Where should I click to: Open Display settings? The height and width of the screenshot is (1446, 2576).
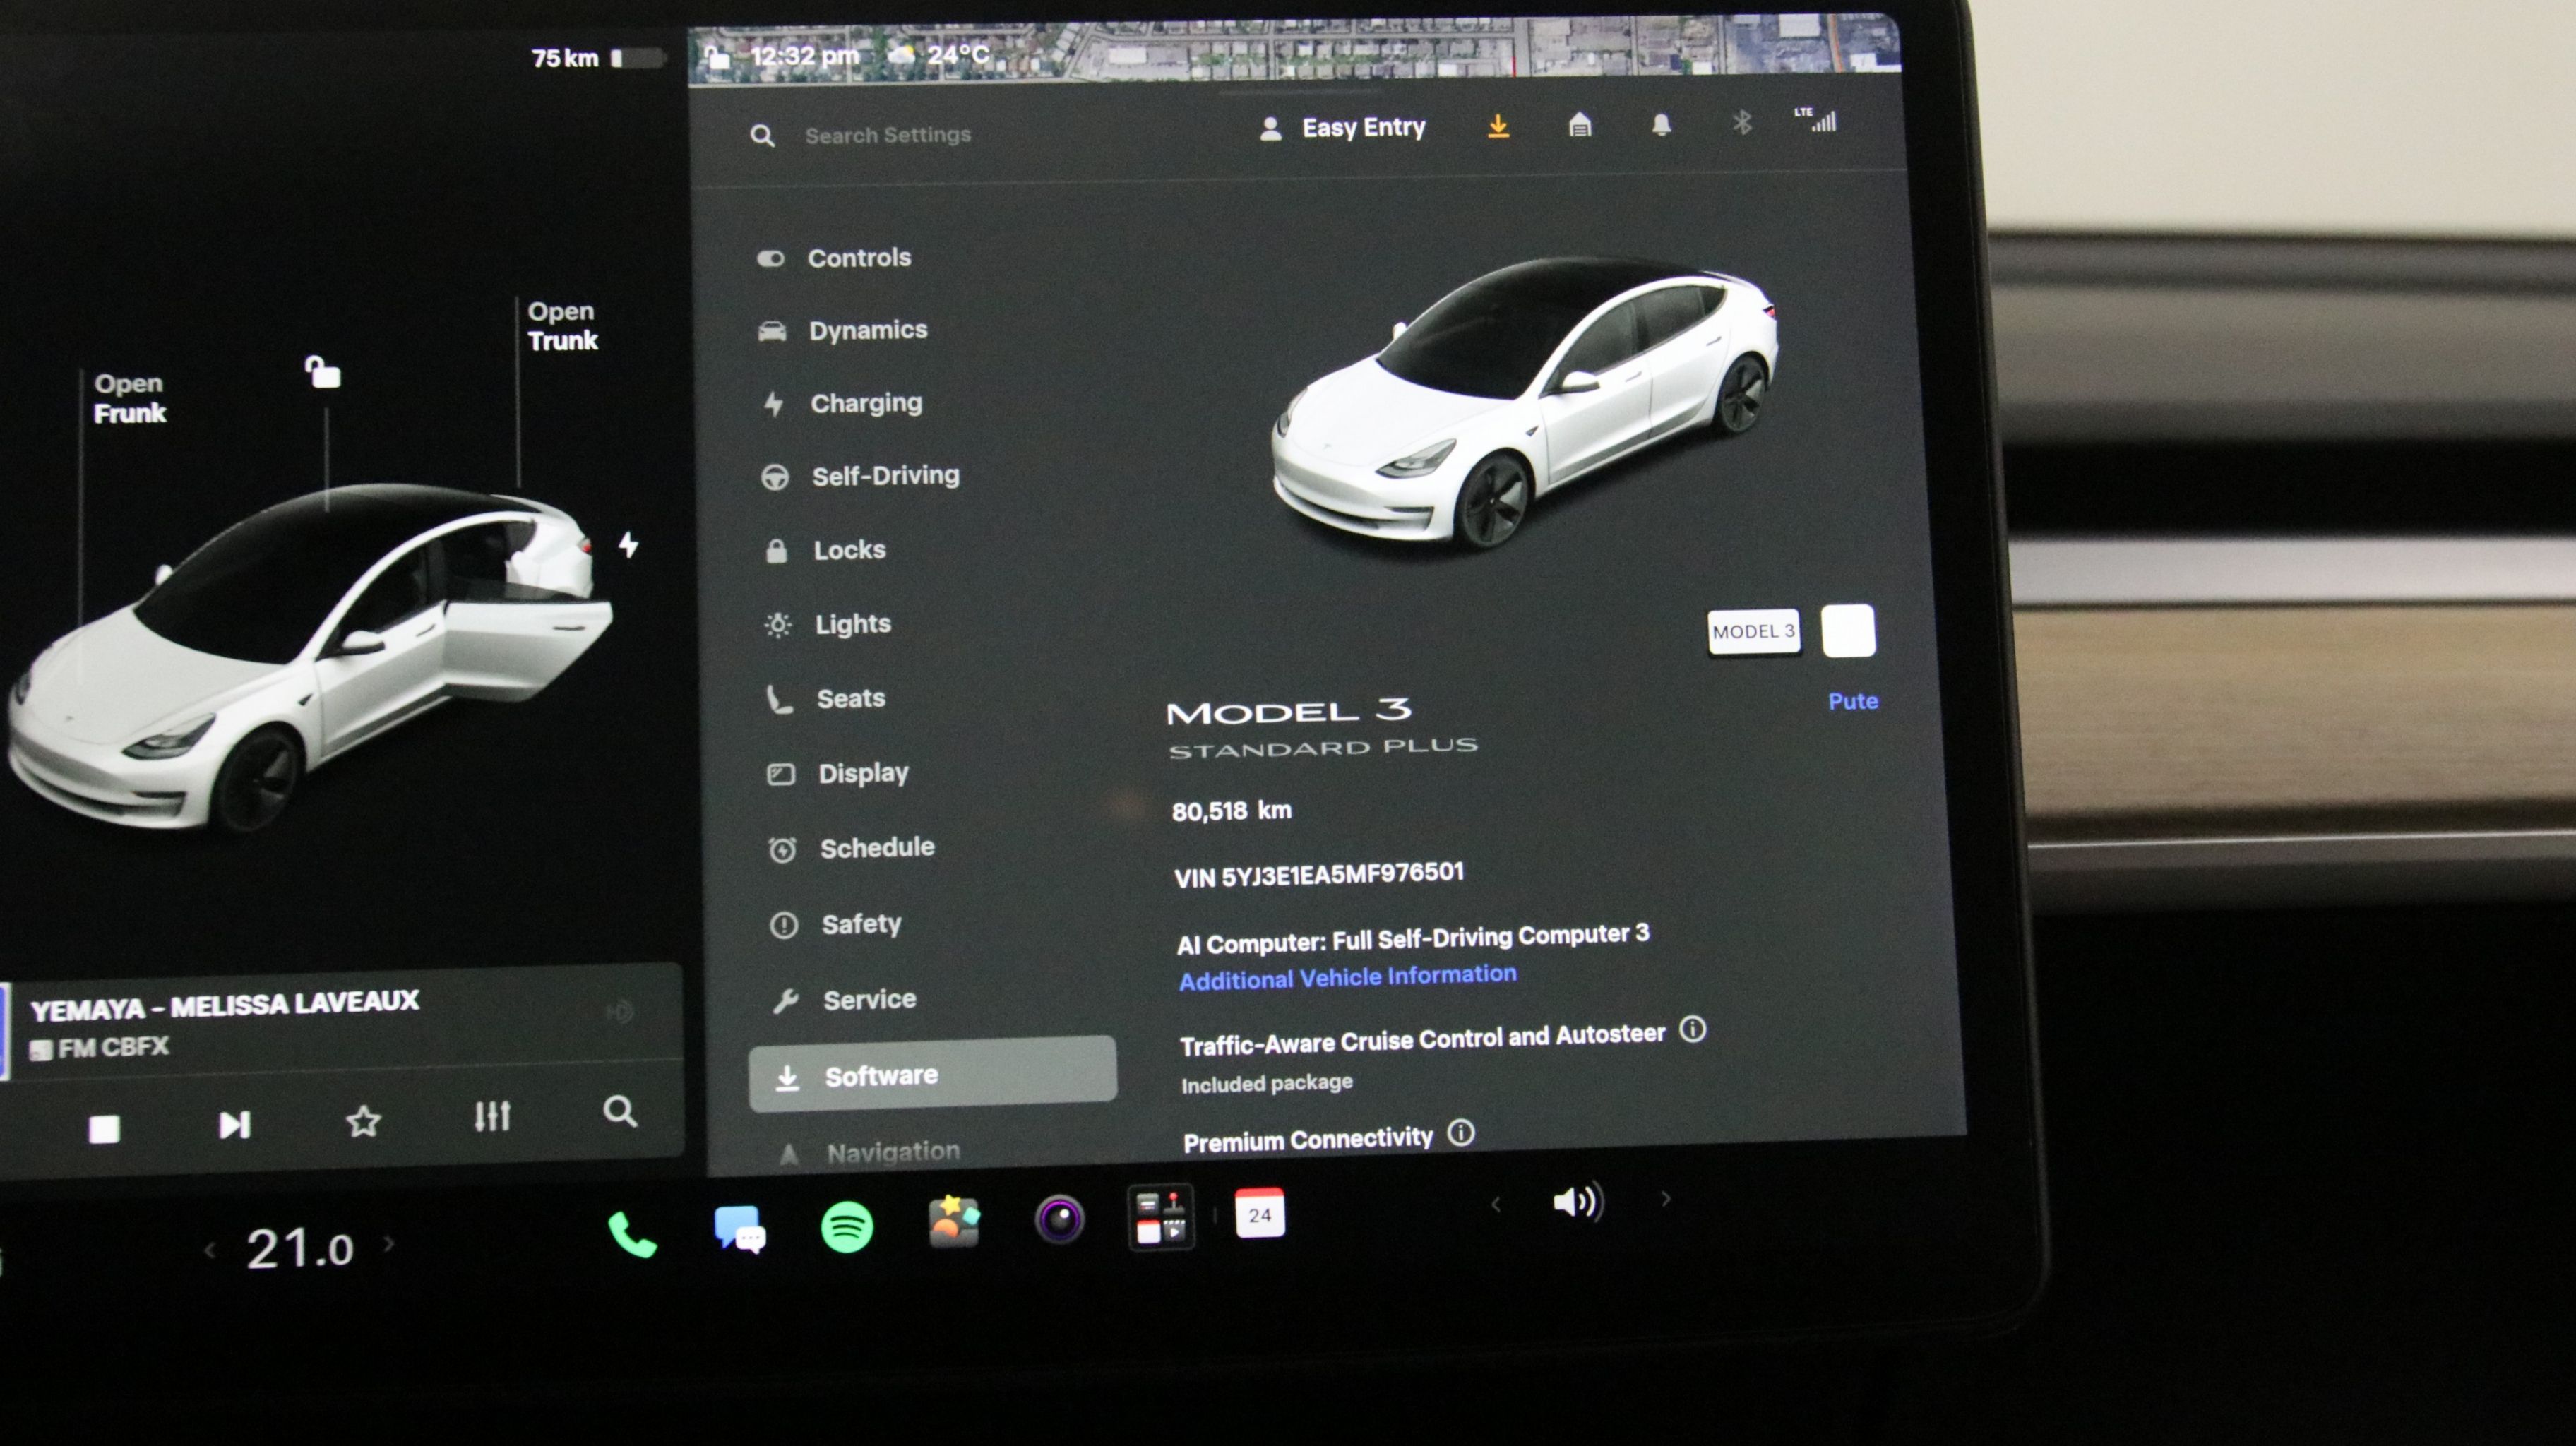[x=838, y=773]
